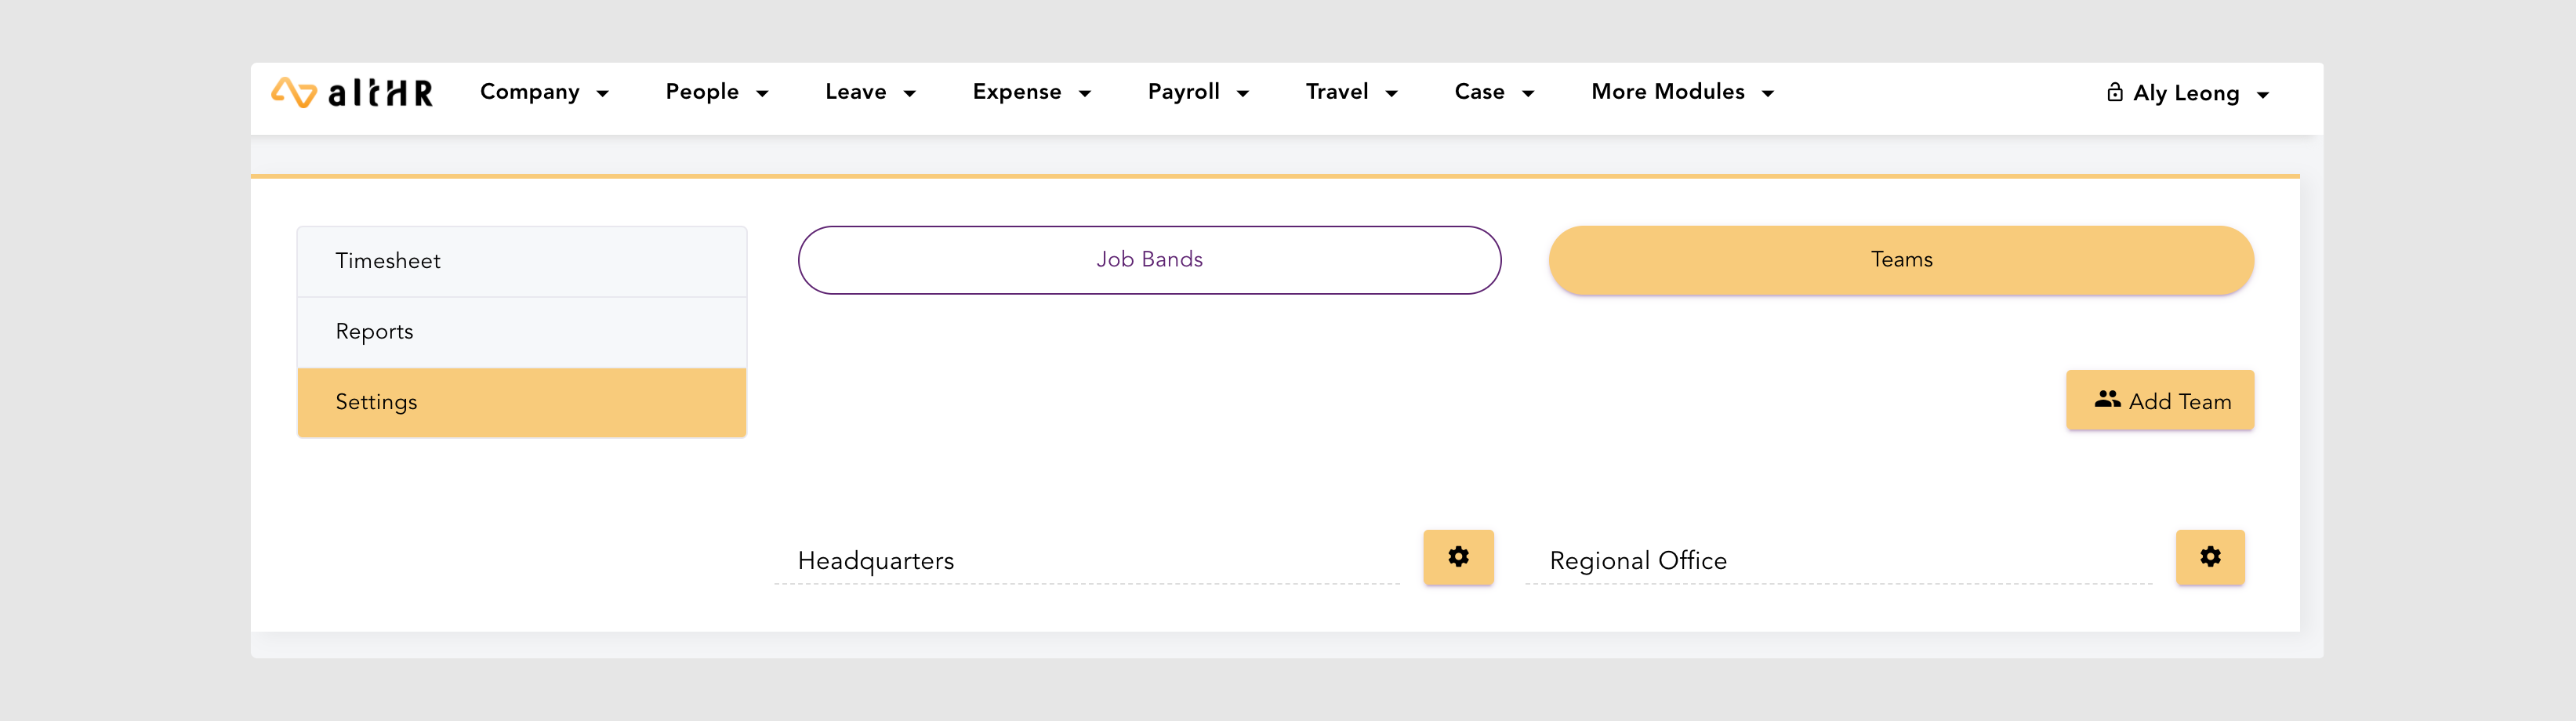Select Settings in the sidebar
This screenshot has height=721, width=2576.
pos(521,402)
